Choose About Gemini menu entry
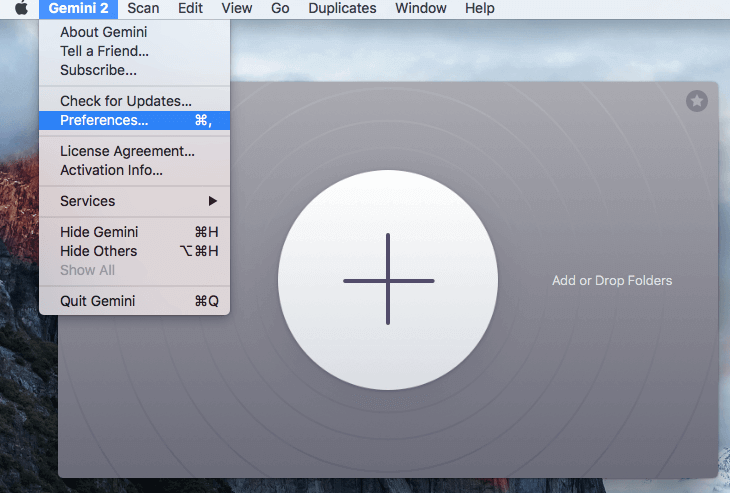The width and height of the screenshot is (730, 493). (103, 32)
